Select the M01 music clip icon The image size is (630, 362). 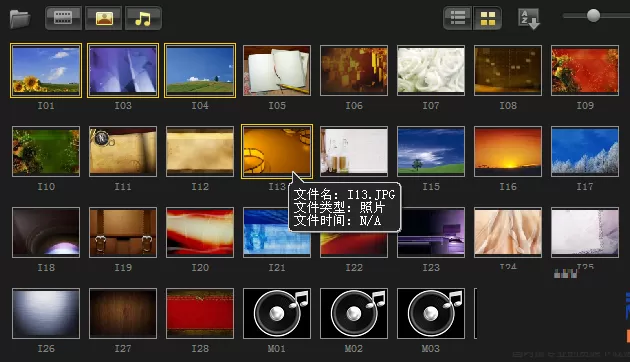[277, 313]
